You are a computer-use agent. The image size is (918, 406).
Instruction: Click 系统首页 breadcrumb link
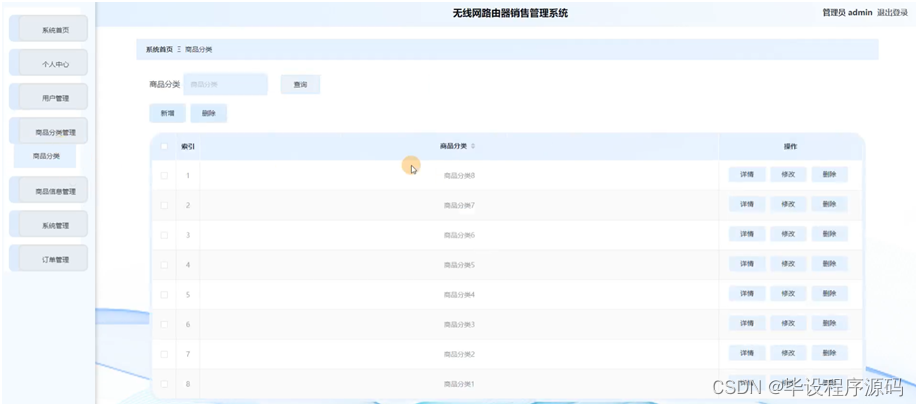159,50
